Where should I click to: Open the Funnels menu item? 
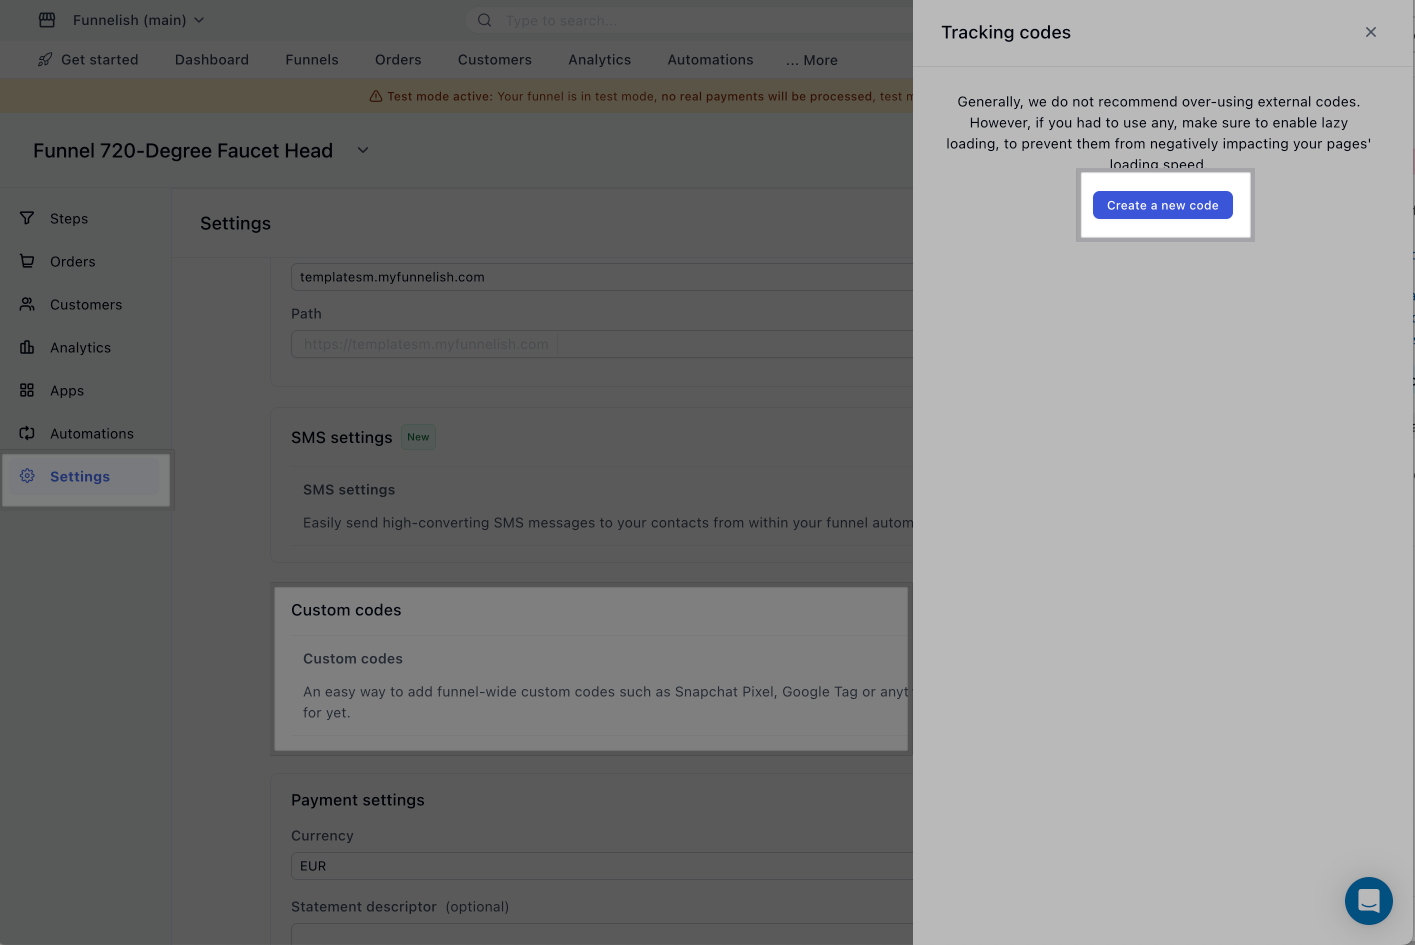point(312,60)
